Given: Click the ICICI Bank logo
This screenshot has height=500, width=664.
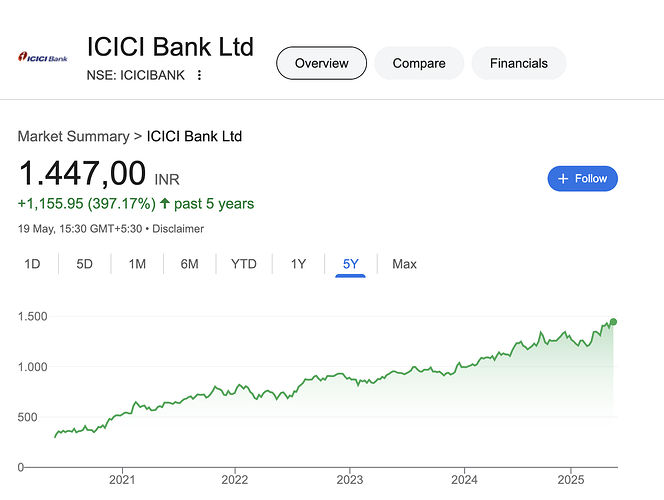Looking at the screenshot, I should (x=43, y=57).
